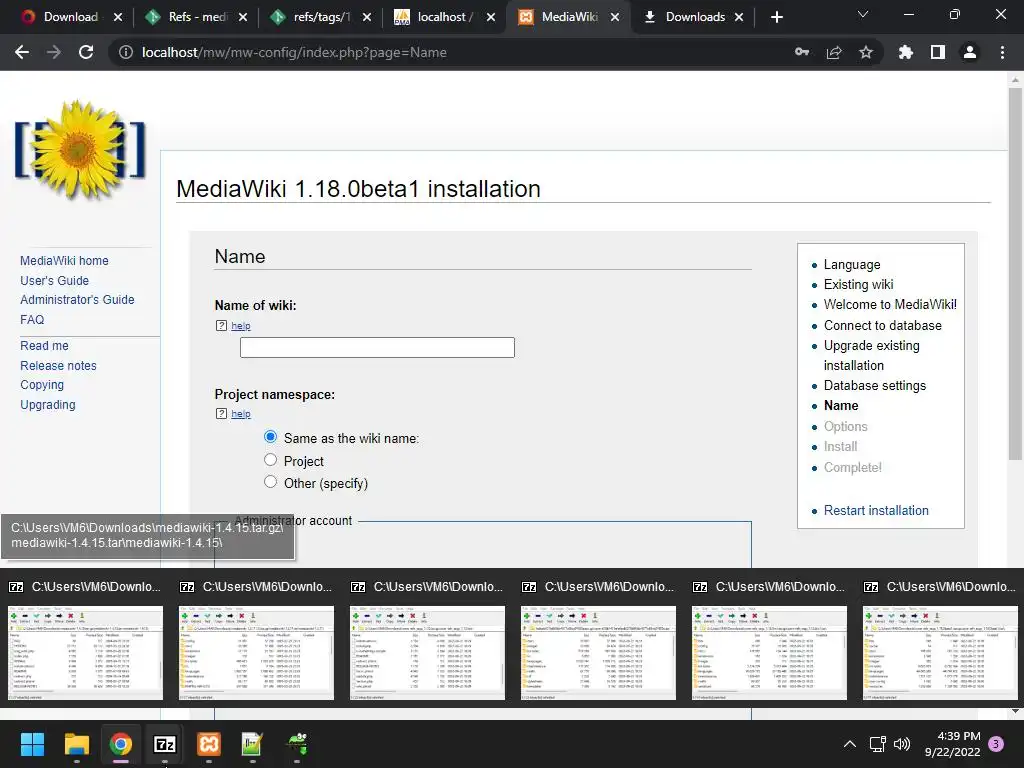
Task: Click 'Restart installation' link
Action: point(876,510)
